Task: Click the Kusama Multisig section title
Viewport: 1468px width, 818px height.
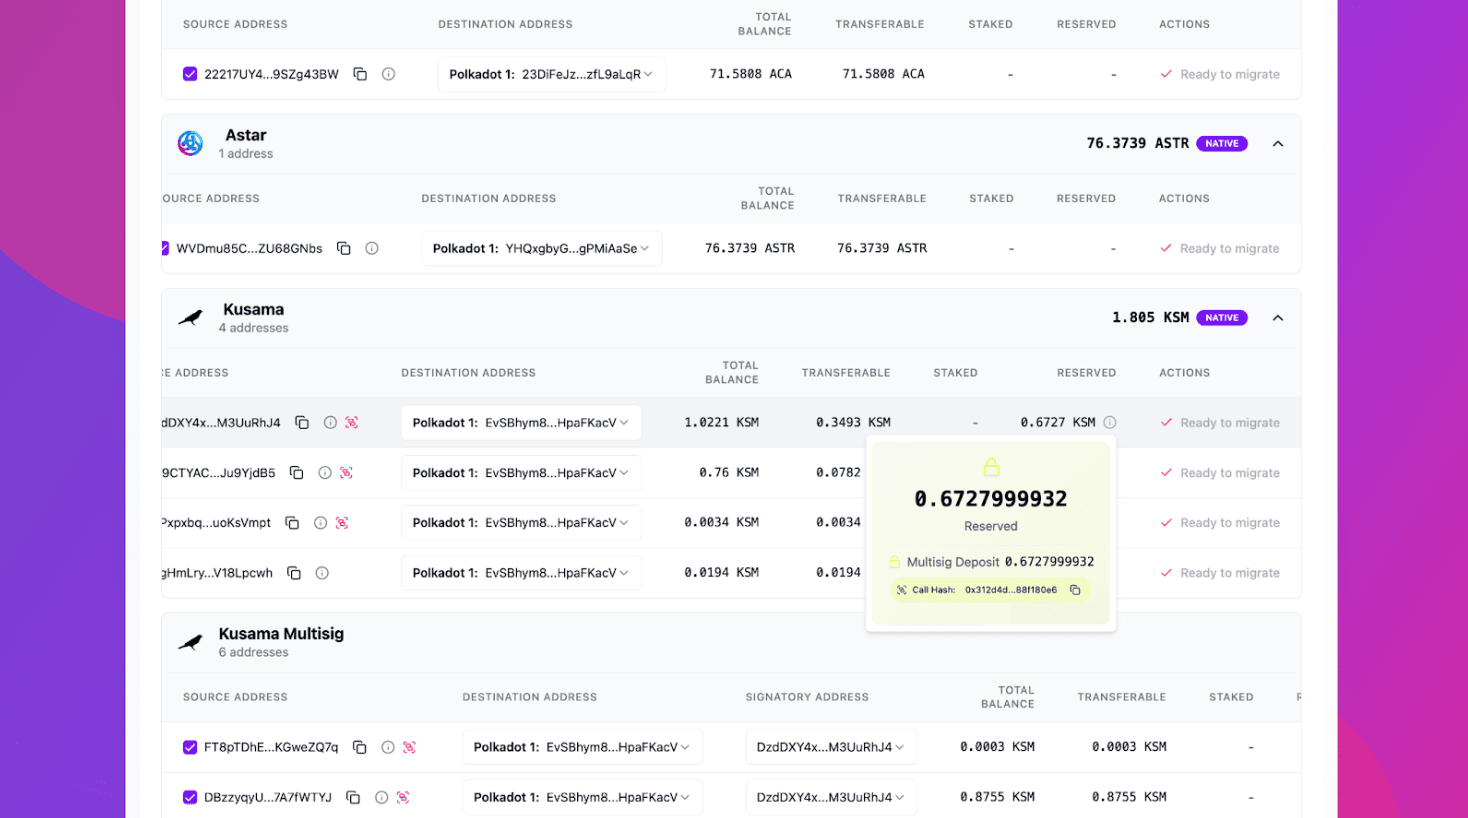Action: coord(281,634)
